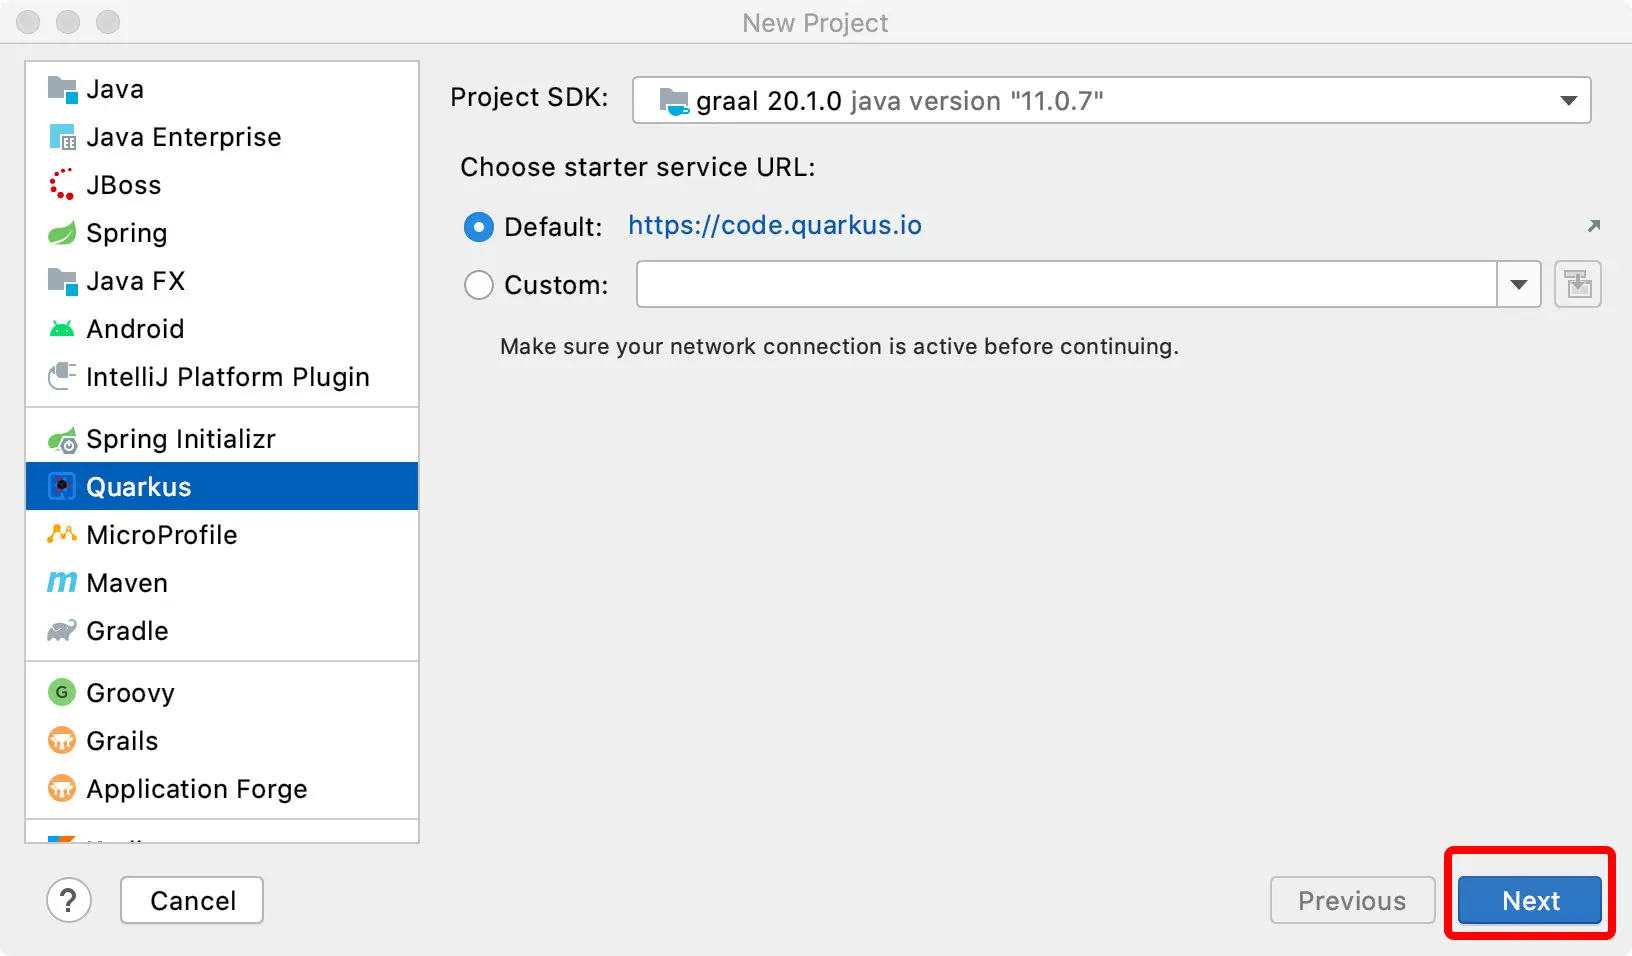
Task: Open the code.quarkus.io link
Action: pyautogui.click(x=775, y=226)
